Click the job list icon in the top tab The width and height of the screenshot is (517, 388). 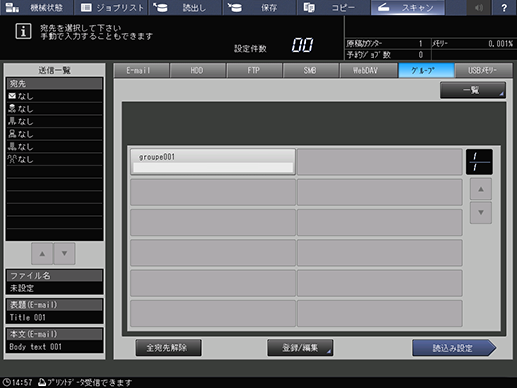coord(86,7)
